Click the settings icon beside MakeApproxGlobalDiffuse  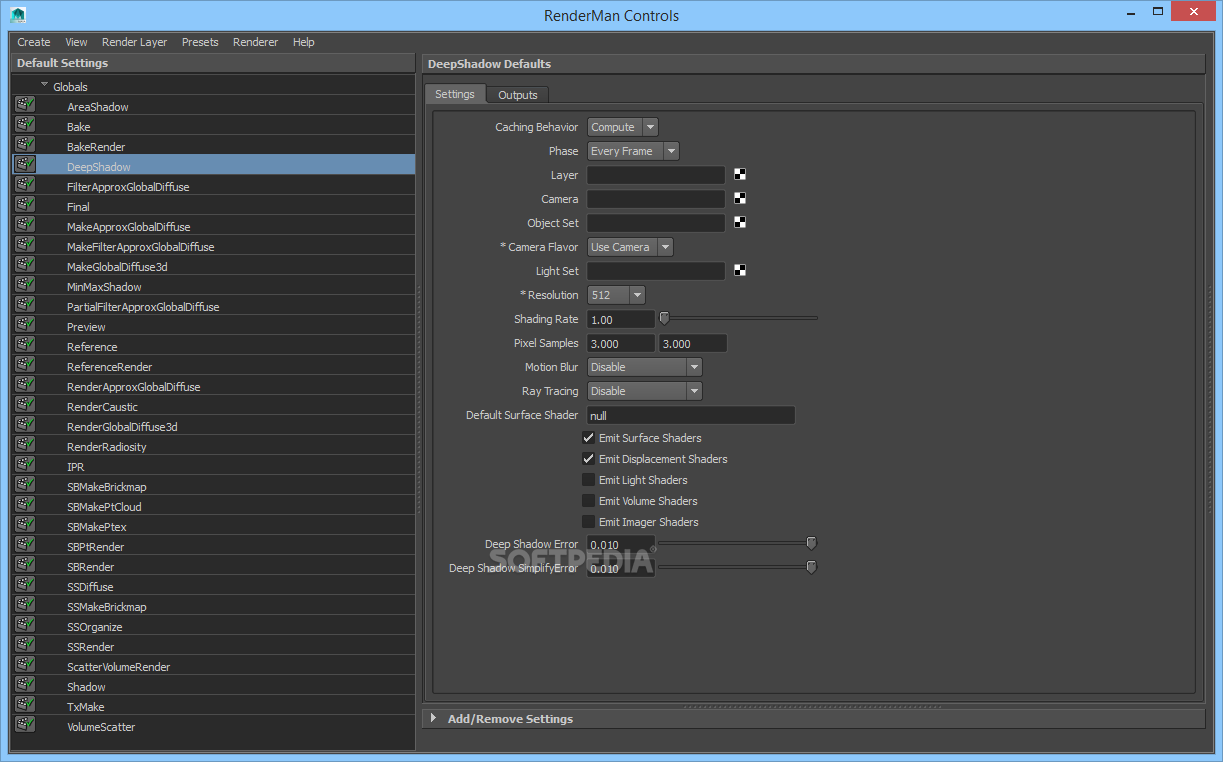[25, 225]
